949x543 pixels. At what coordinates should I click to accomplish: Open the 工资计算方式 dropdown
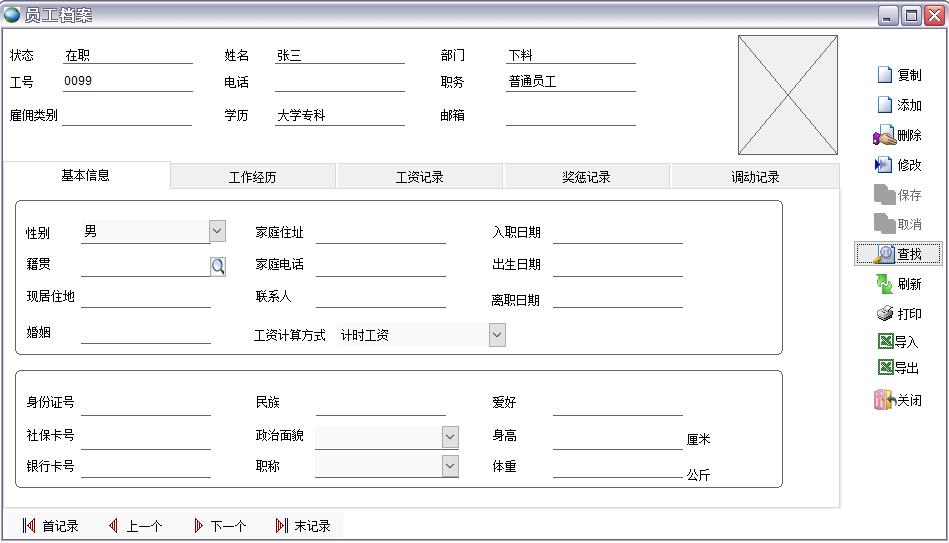click(497, 335)
